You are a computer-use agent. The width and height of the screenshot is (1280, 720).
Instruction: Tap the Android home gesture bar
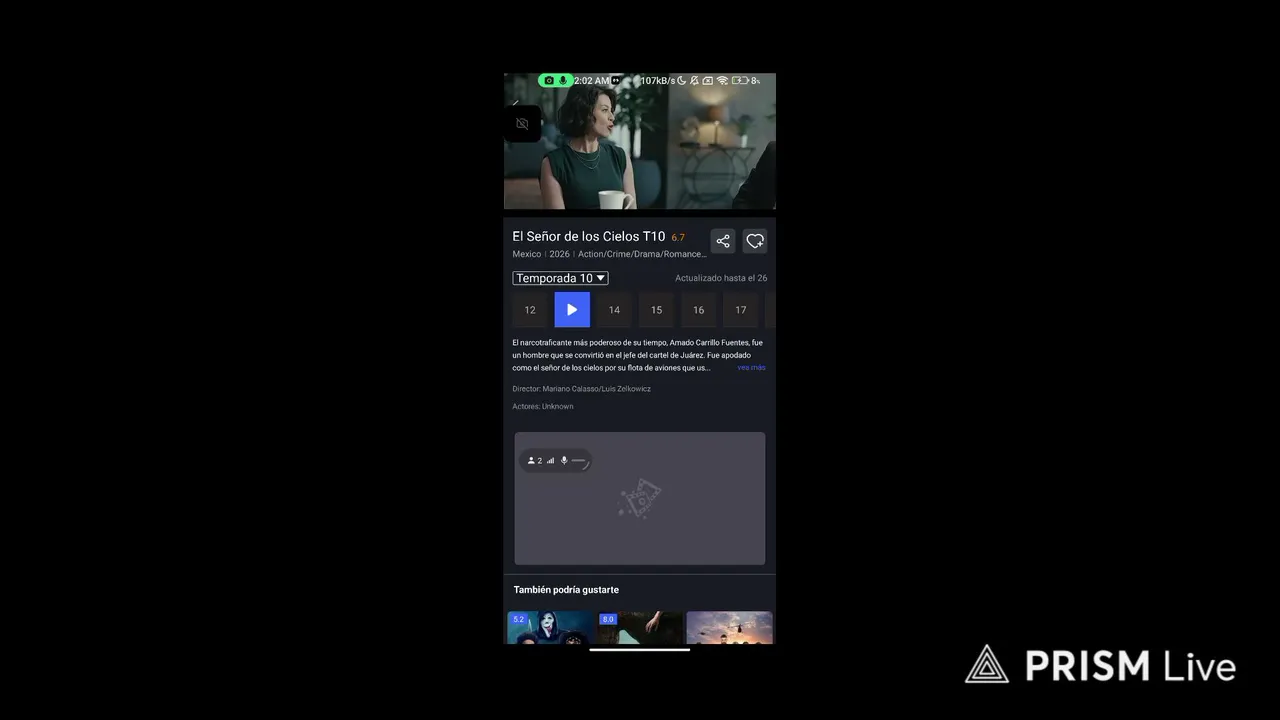(x=640, y=650)
